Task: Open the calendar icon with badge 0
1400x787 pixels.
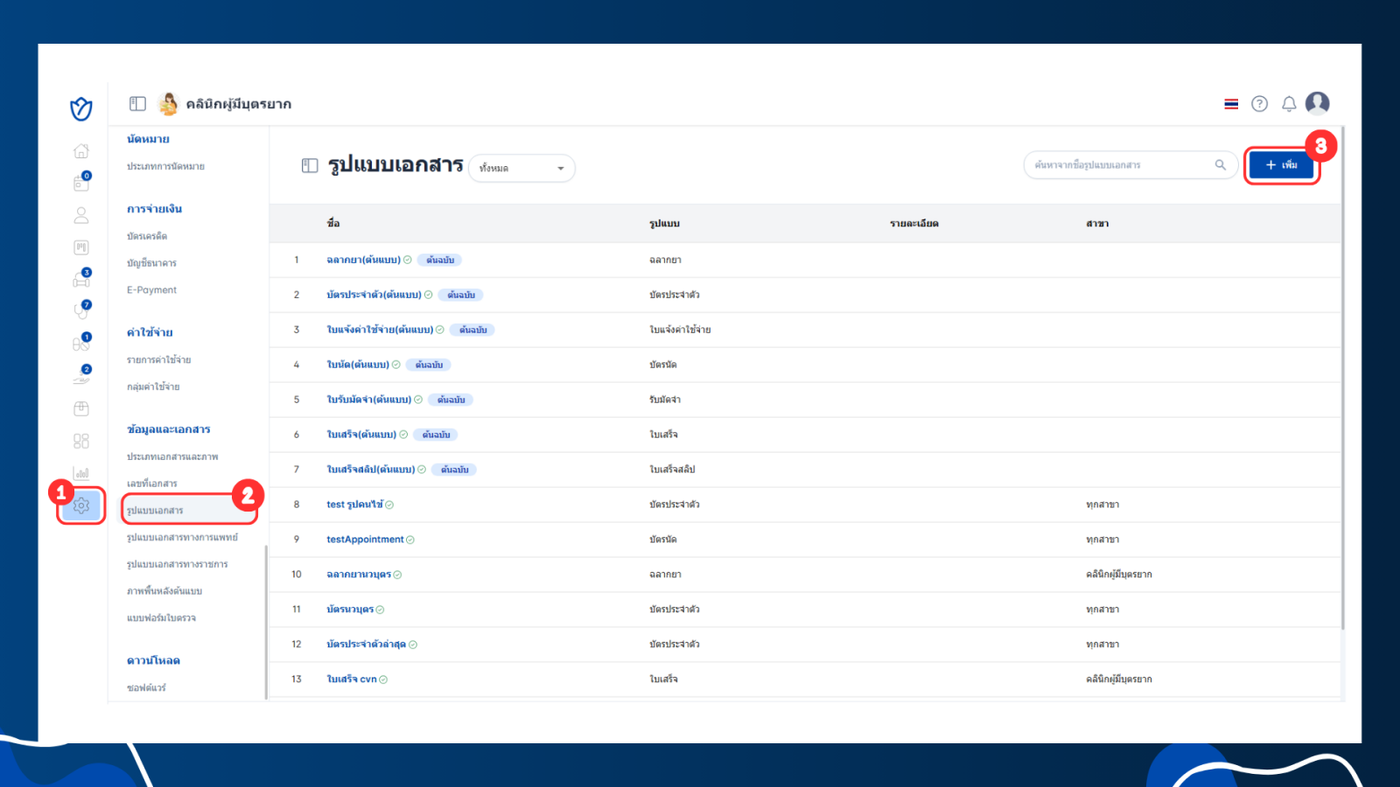Action: click(x=81, y=182)
